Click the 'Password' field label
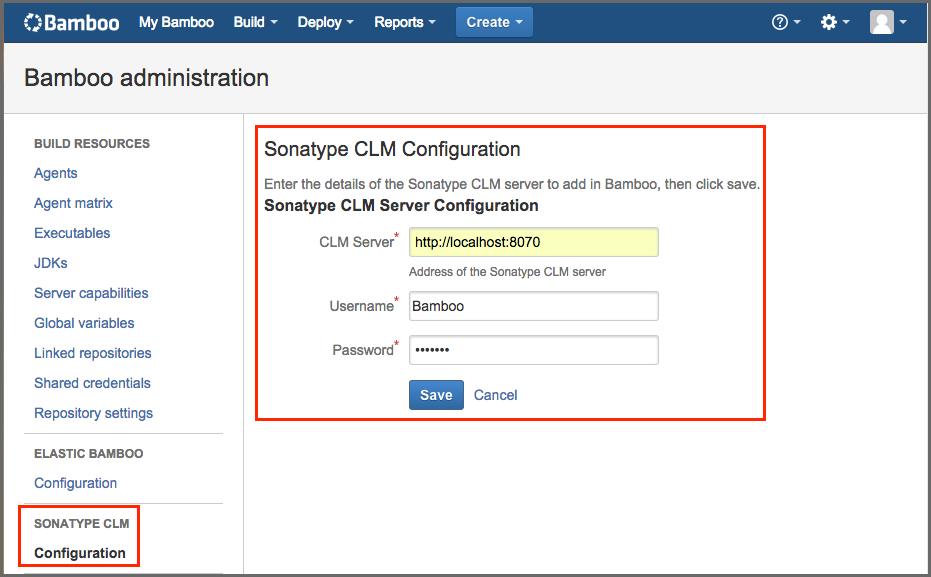 (x=363, y=350)
